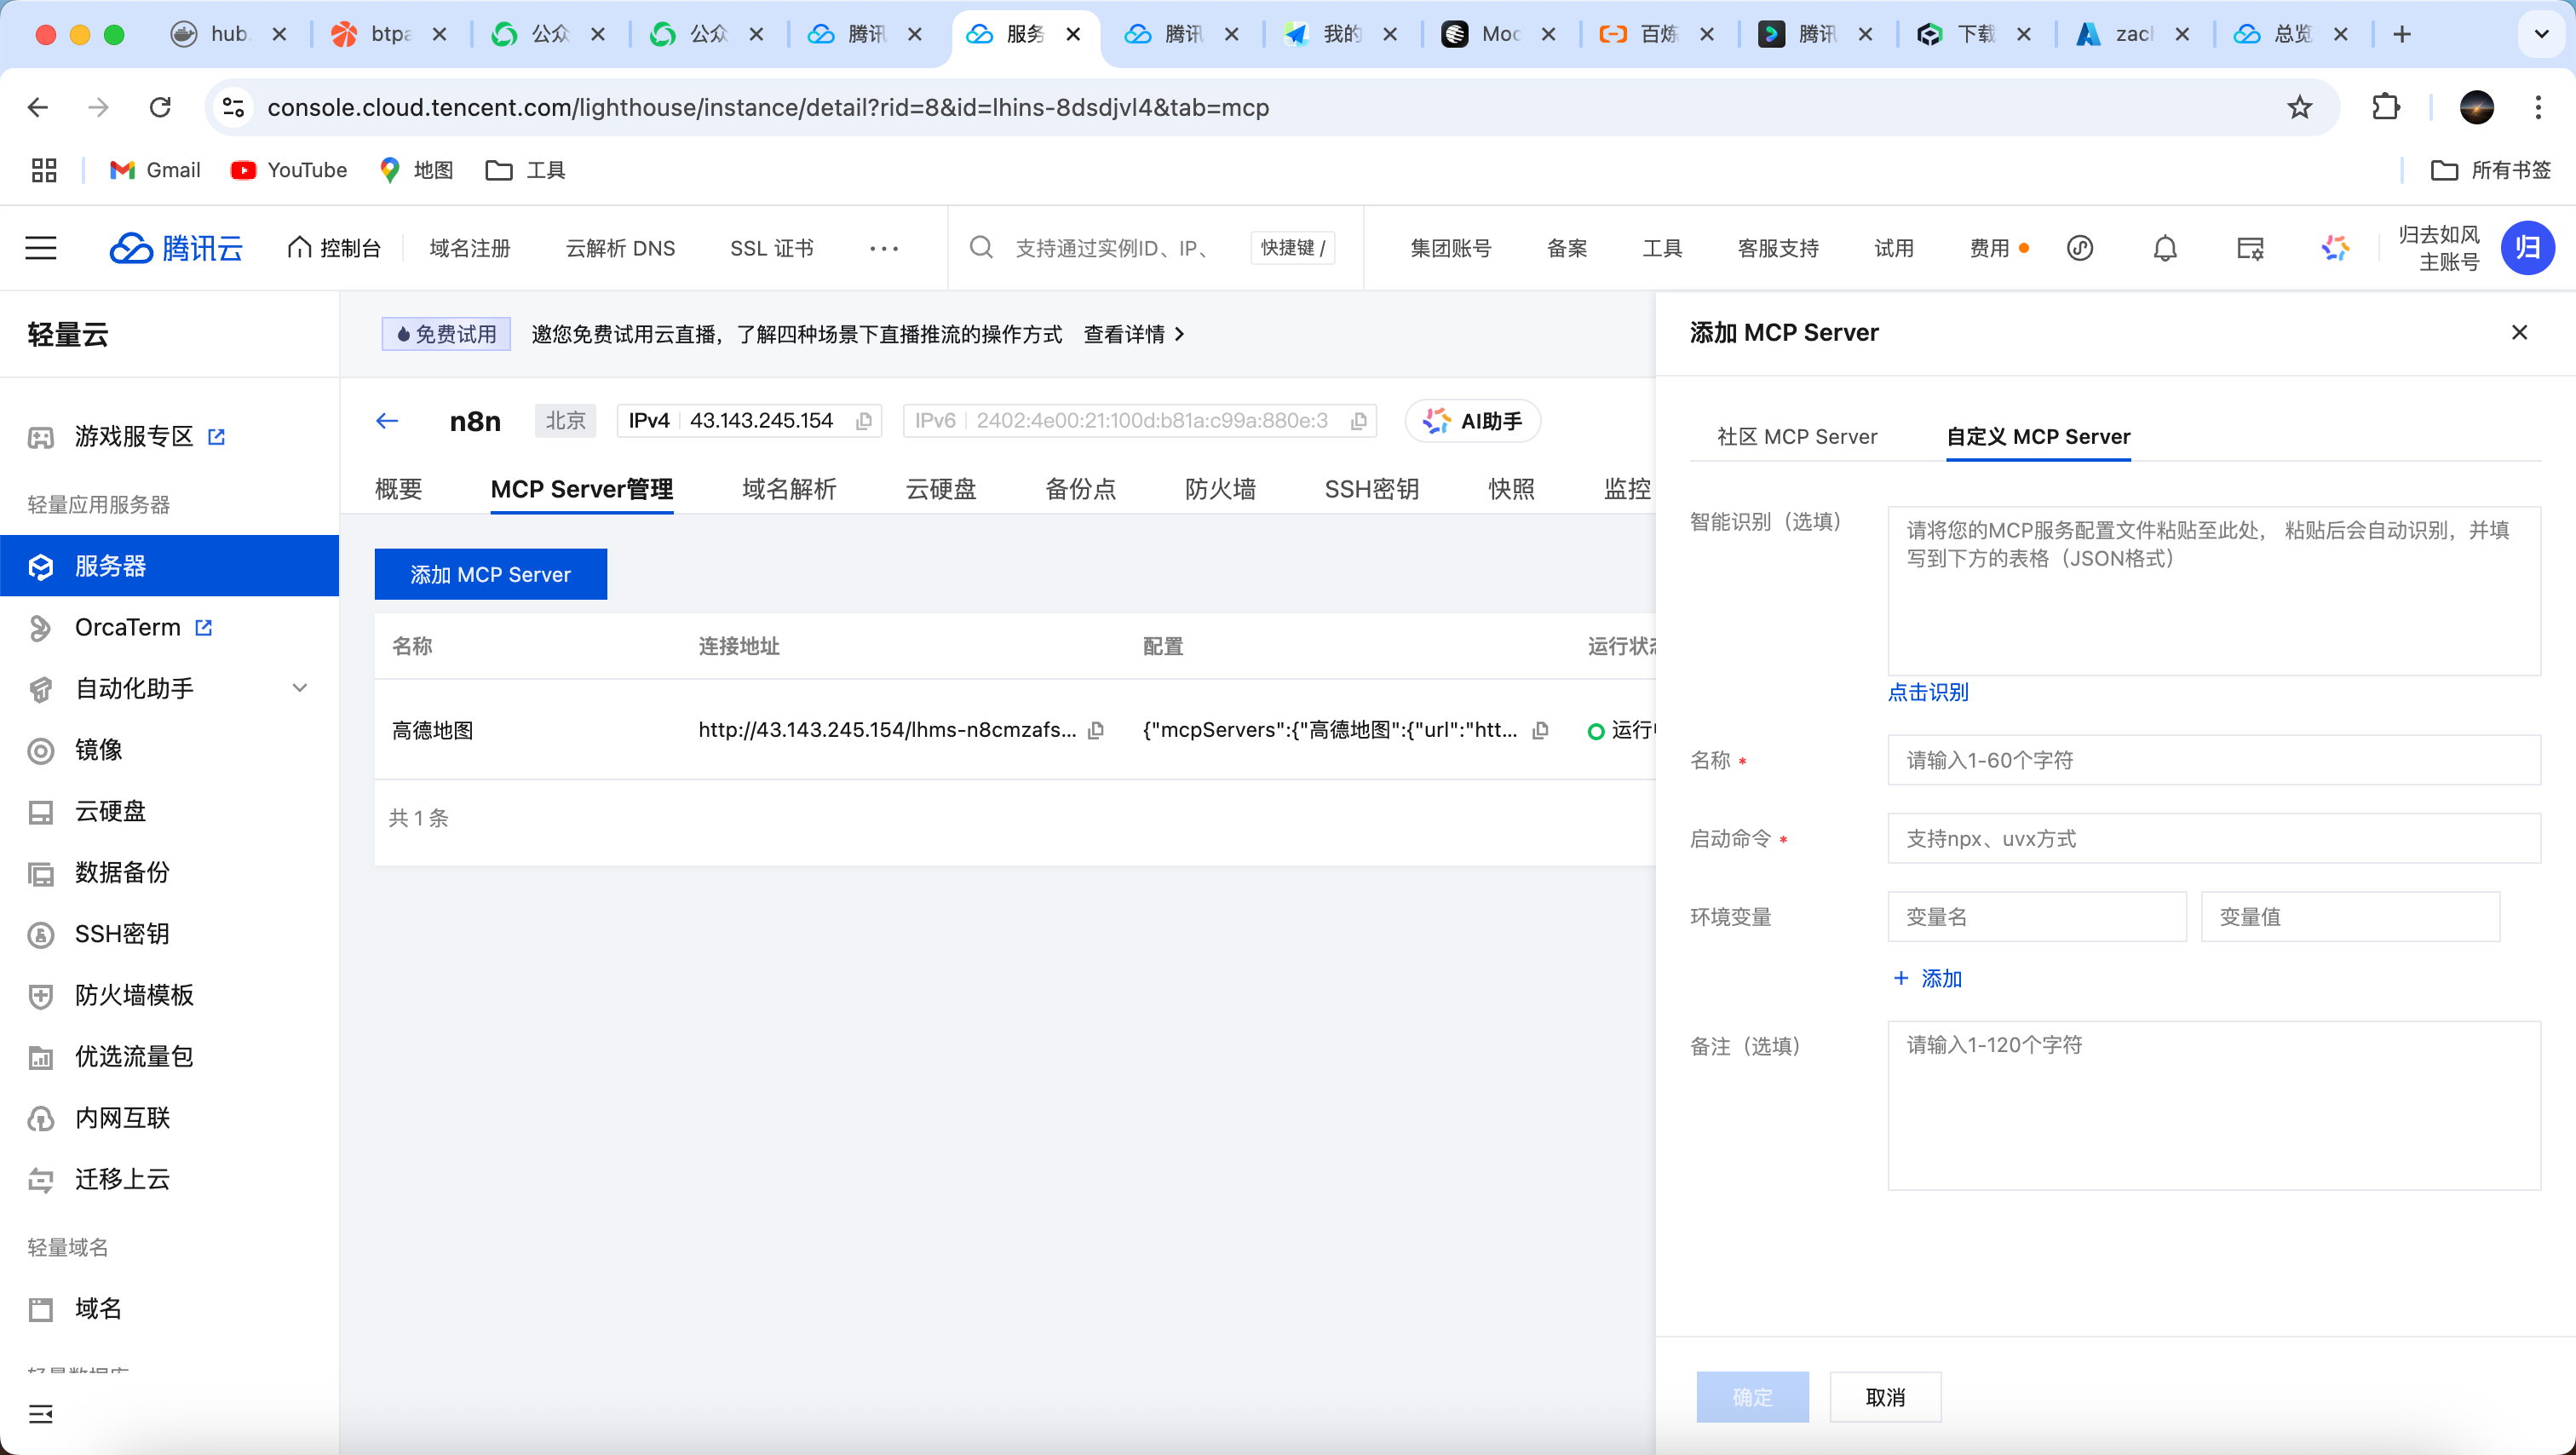Focus the 变量值 input field

[2349, 917]
